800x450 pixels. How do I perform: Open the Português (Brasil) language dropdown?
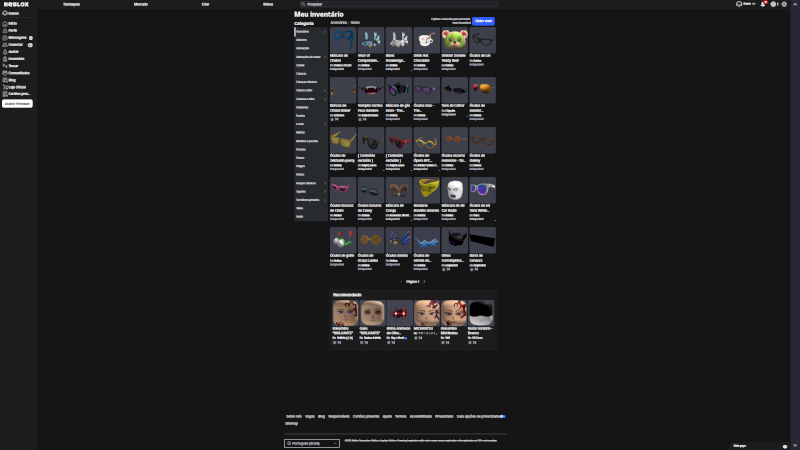click(312, 443)
